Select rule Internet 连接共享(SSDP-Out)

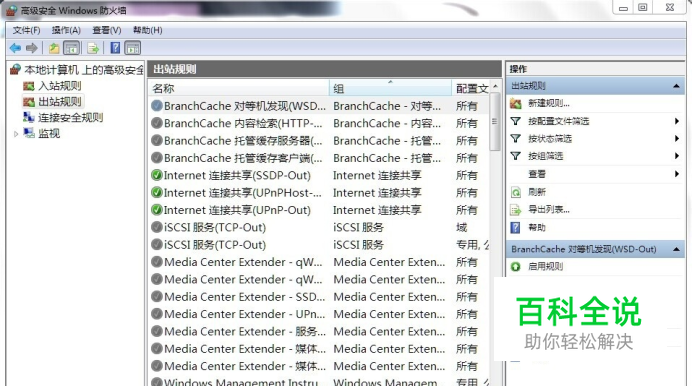tap(237, 175)
